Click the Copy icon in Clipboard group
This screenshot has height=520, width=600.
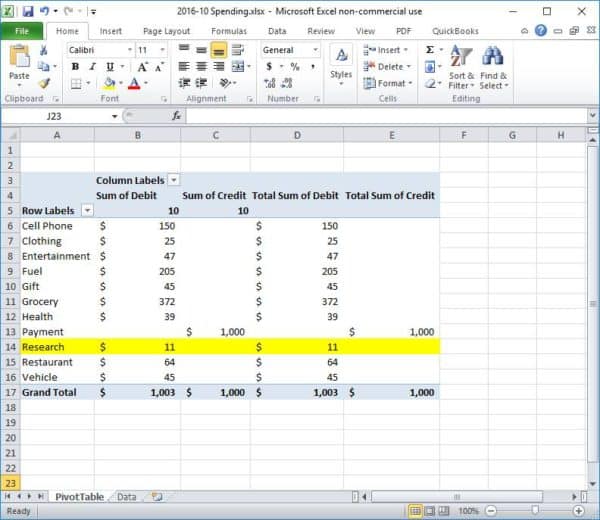coord(44,67)
